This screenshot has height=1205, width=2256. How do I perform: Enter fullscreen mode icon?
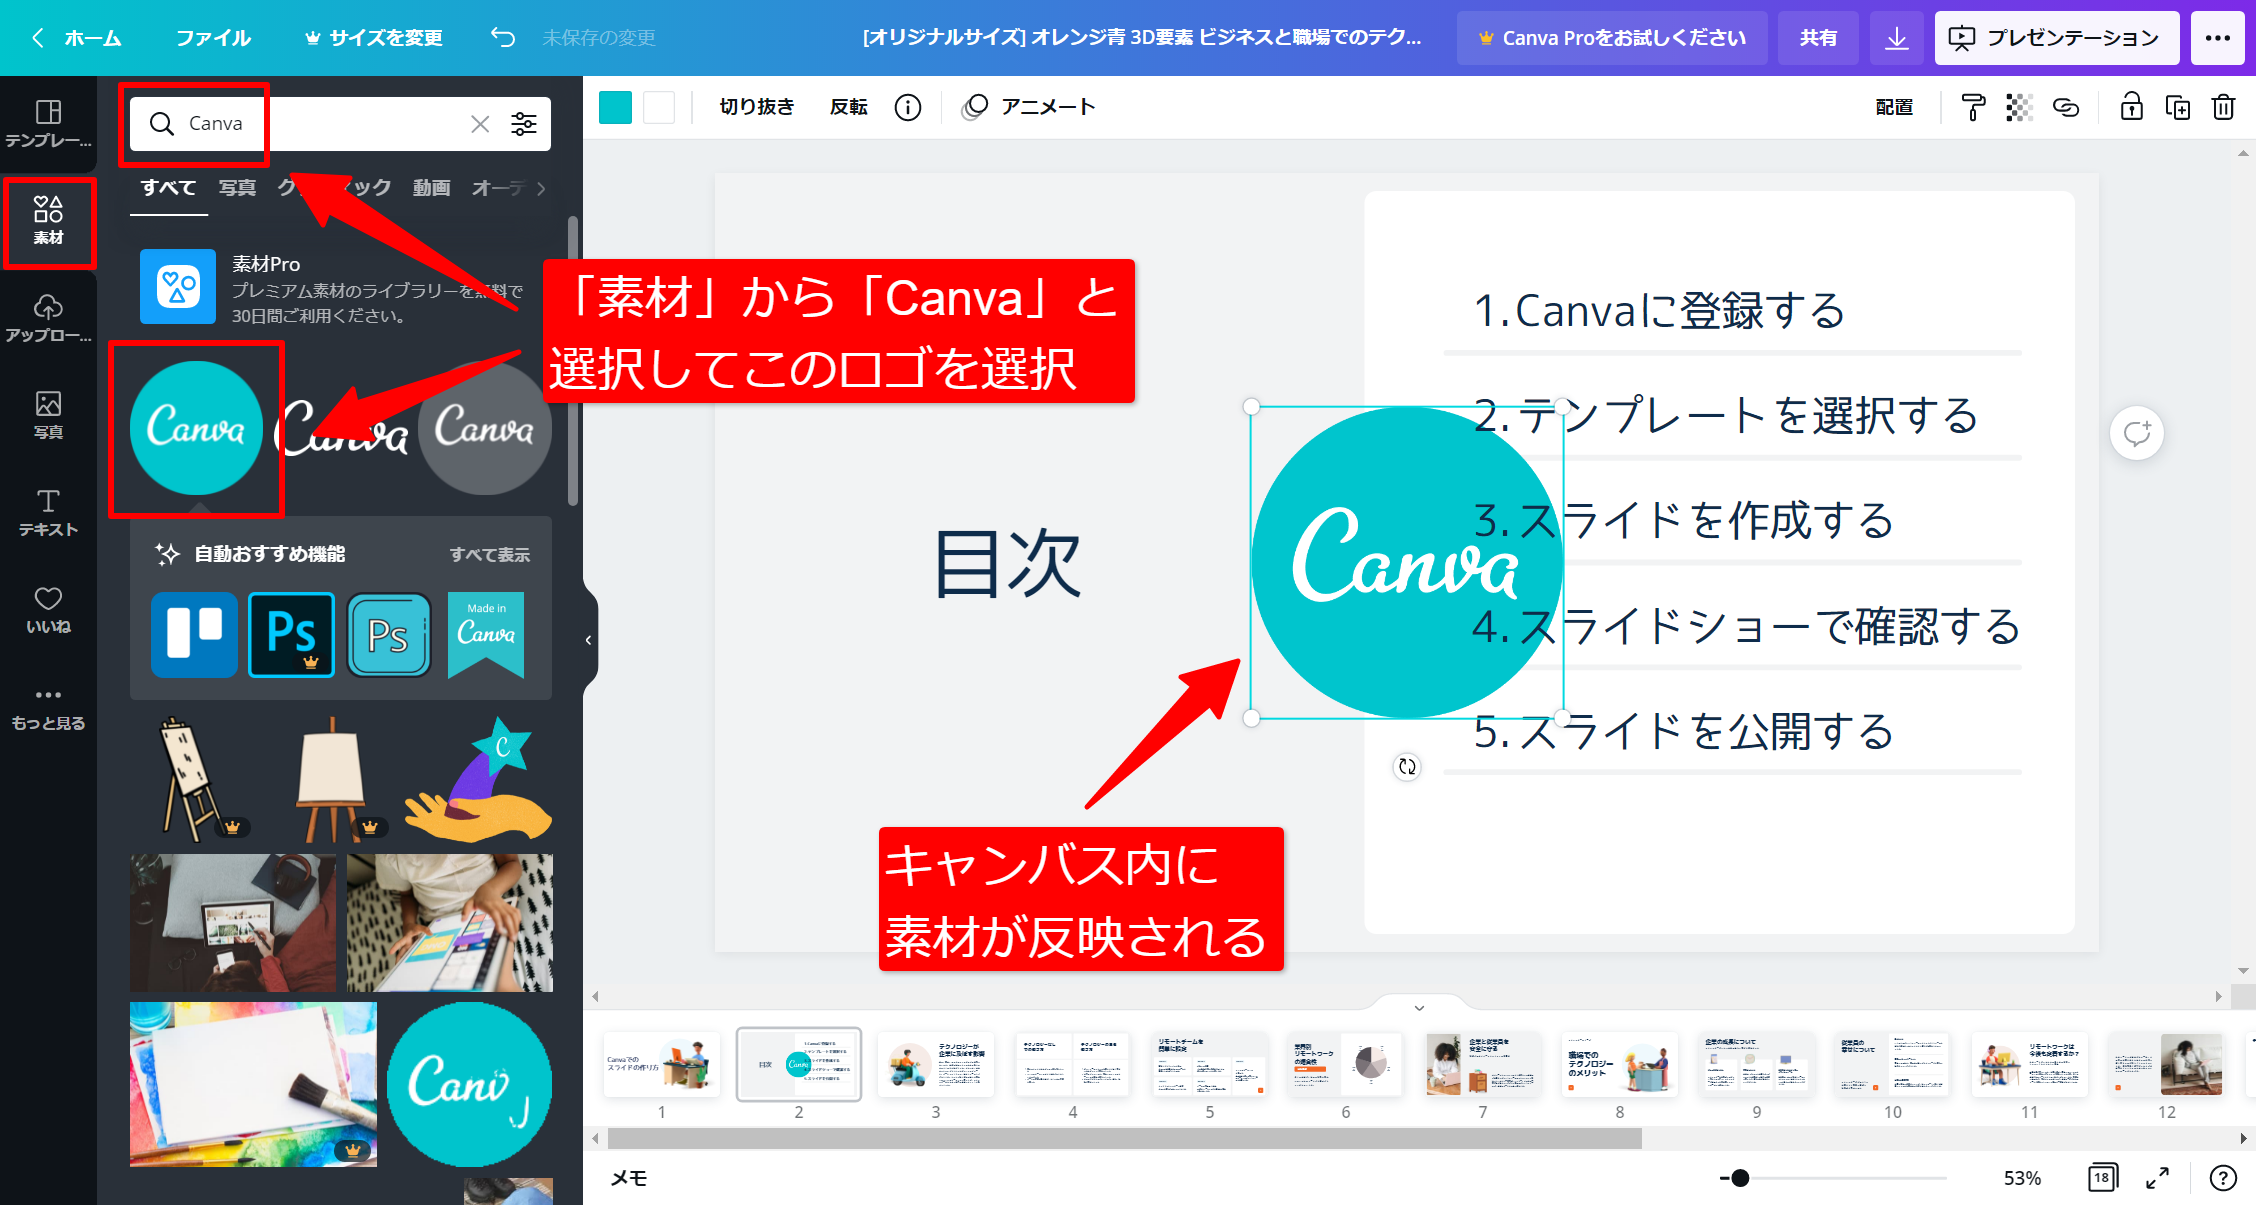point(2157,1178)
